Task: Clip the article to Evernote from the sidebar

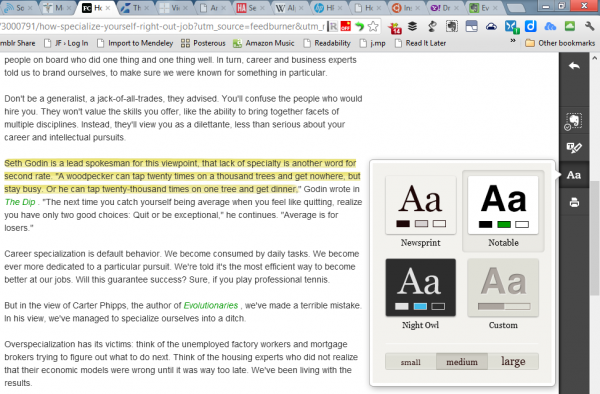Action: 574,121
